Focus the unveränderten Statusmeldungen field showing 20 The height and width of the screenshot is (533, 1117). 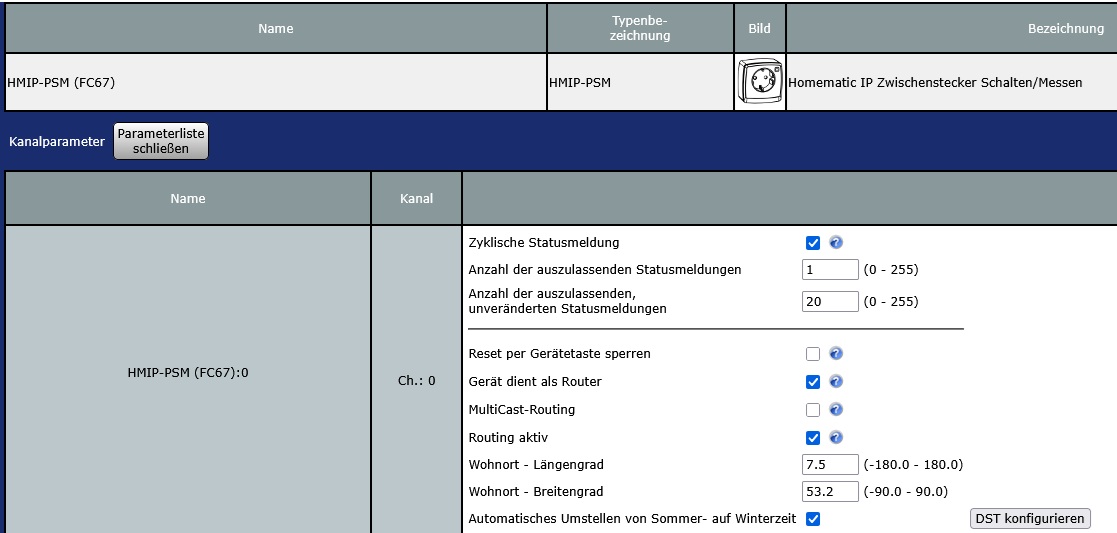pos(830,302)
